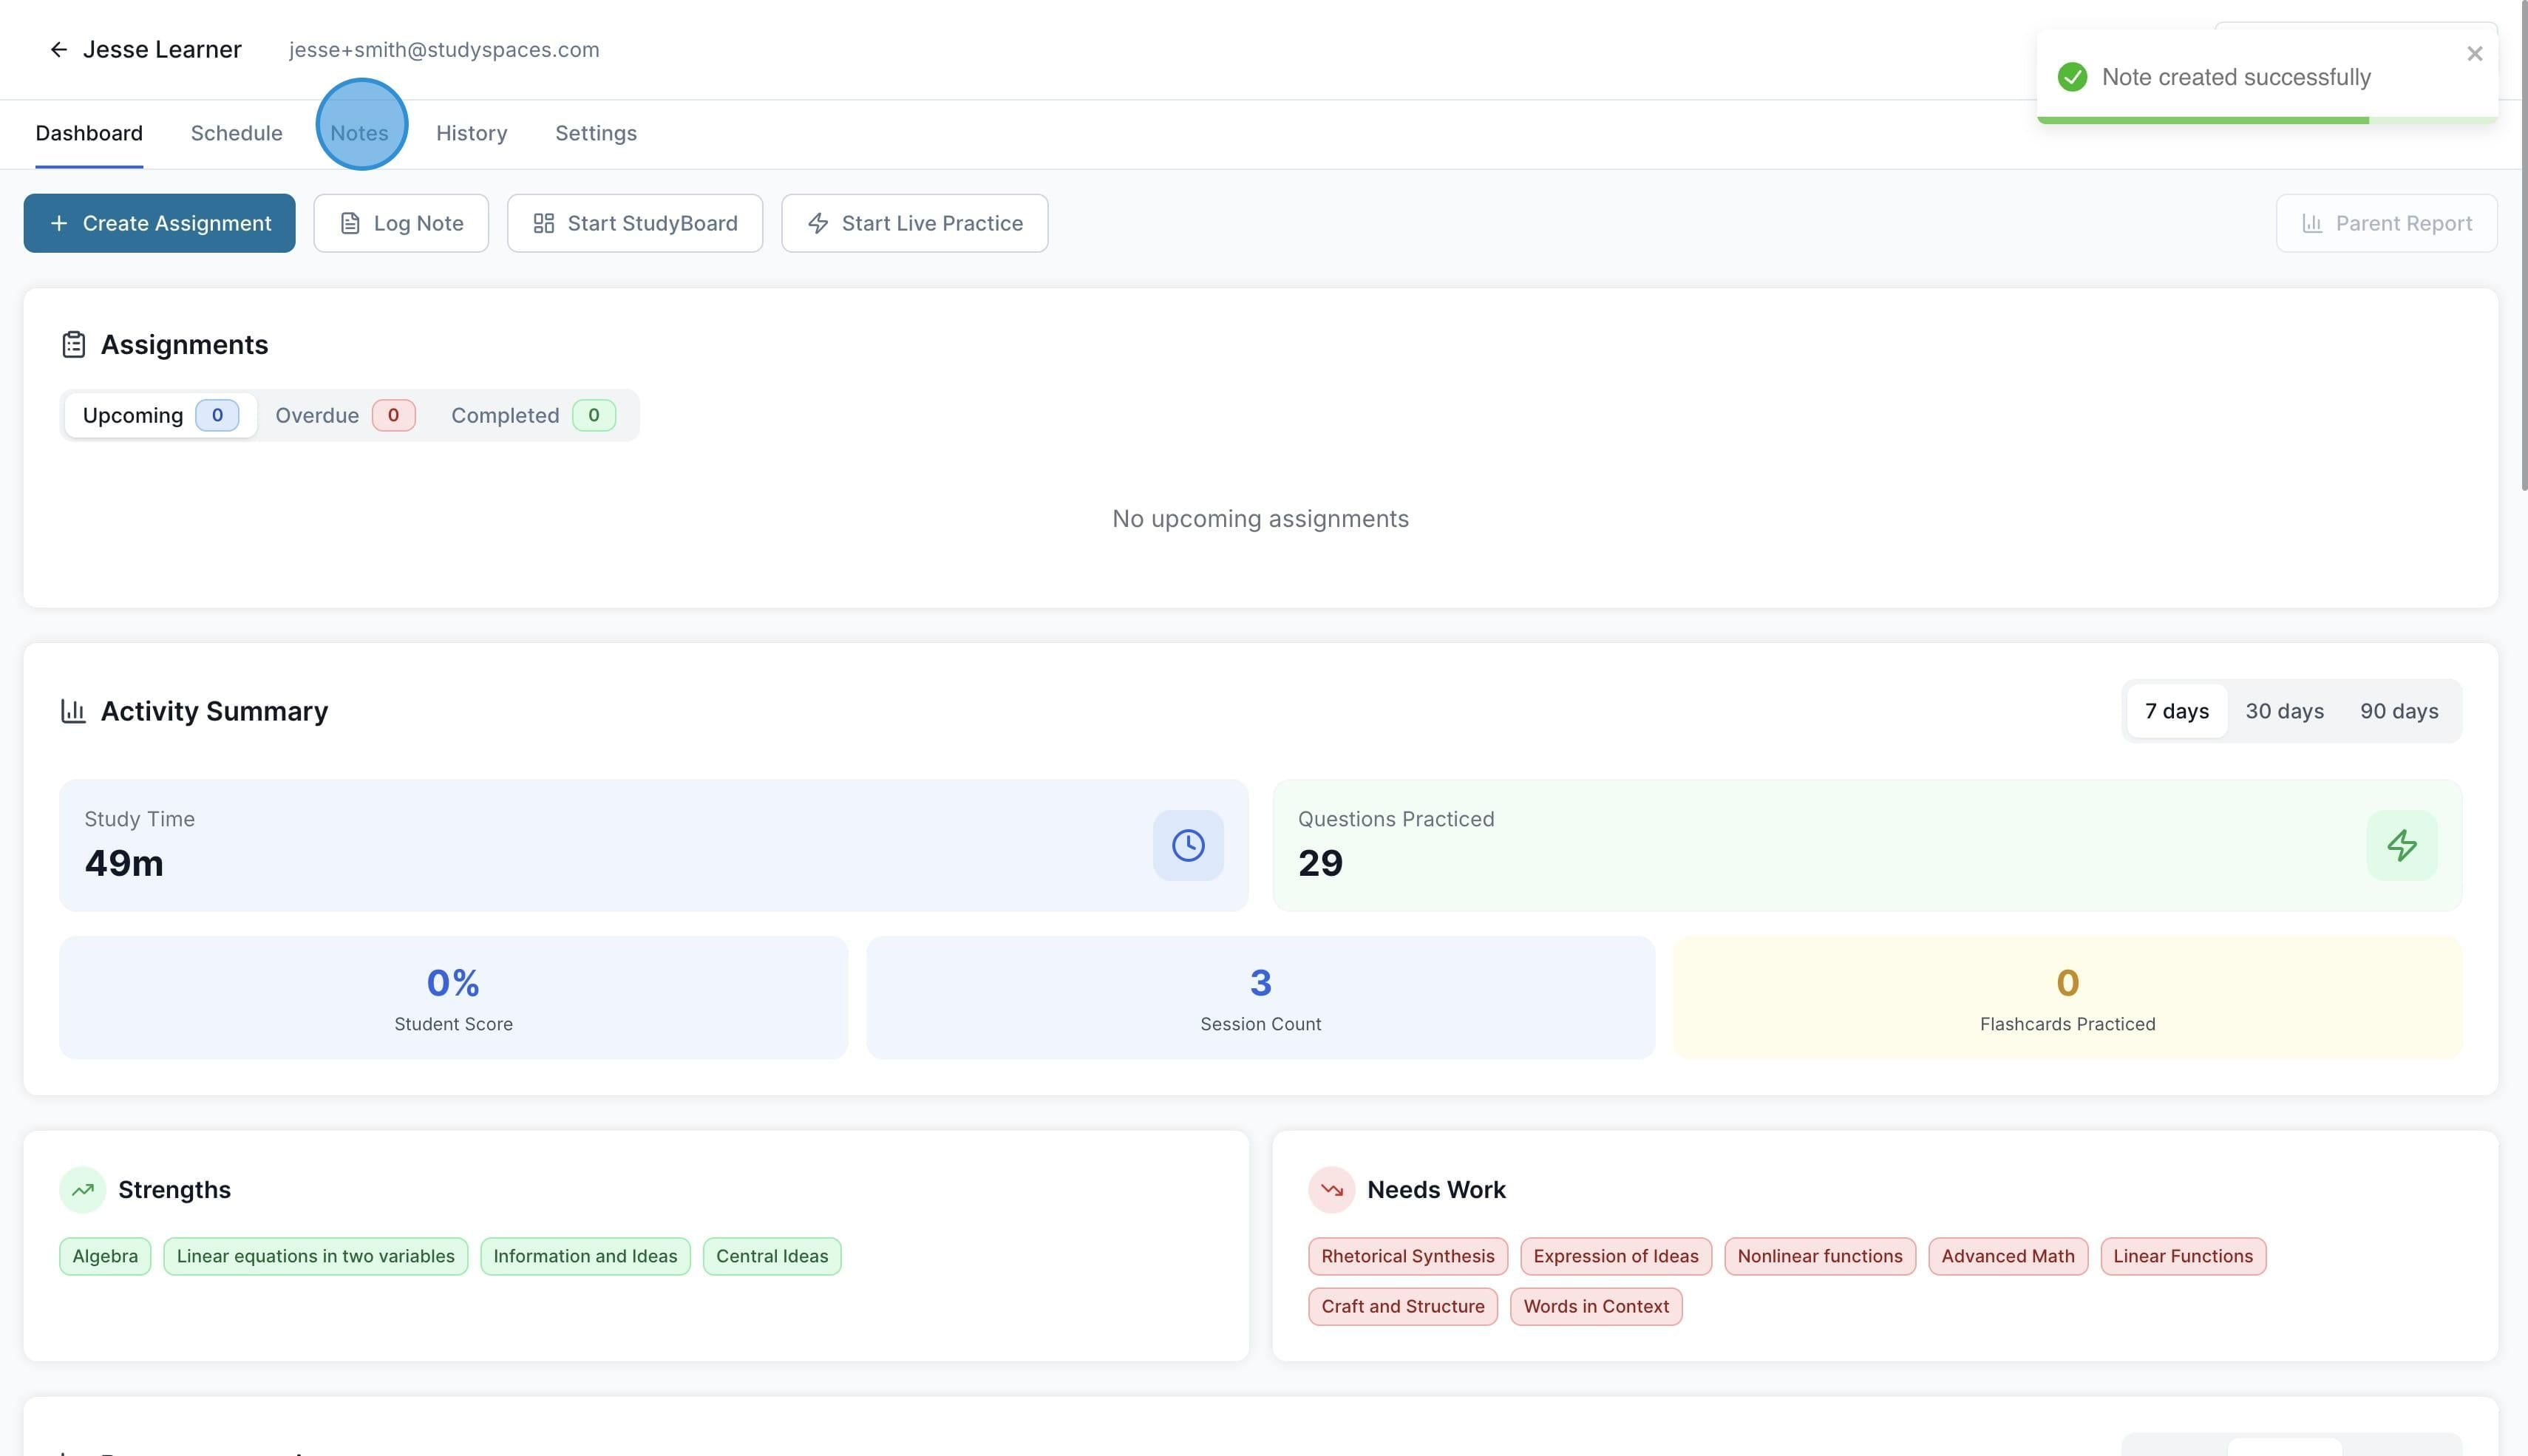Select the Words in Context tag
2528x1456 pixels.
(x=1596, y=1306)
